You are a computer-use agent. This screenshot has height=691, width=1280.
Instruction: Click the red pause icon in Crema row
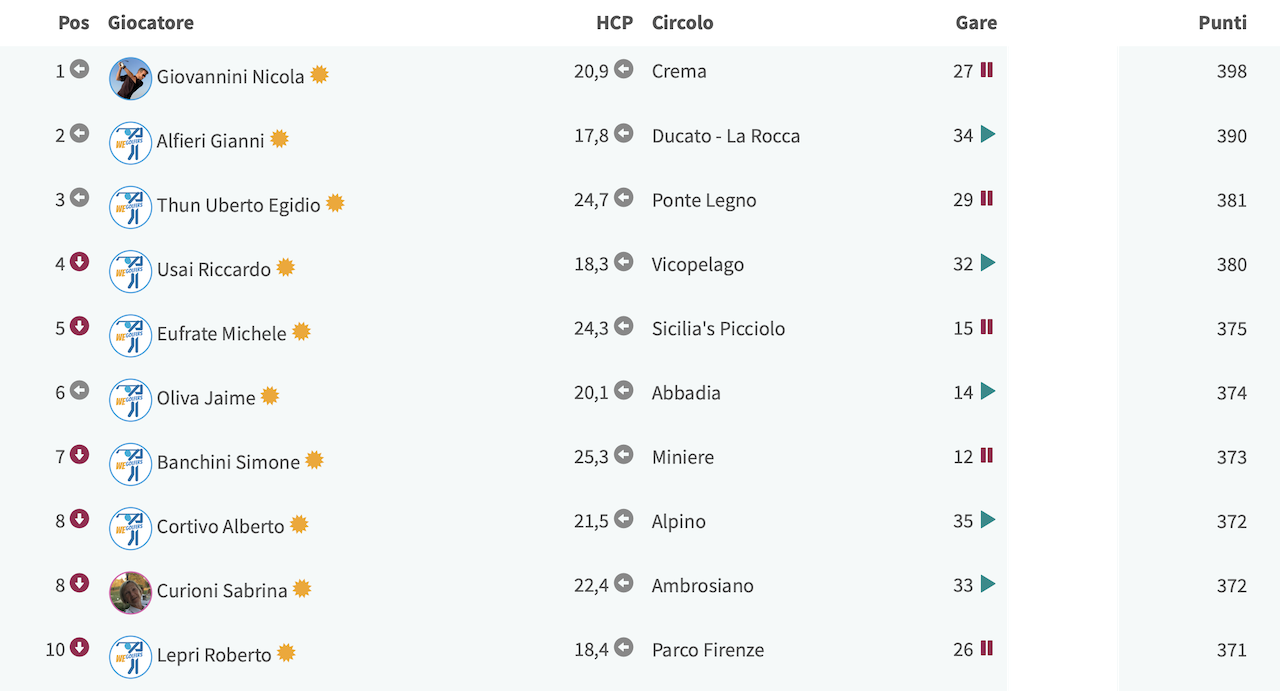pos(987,70)
